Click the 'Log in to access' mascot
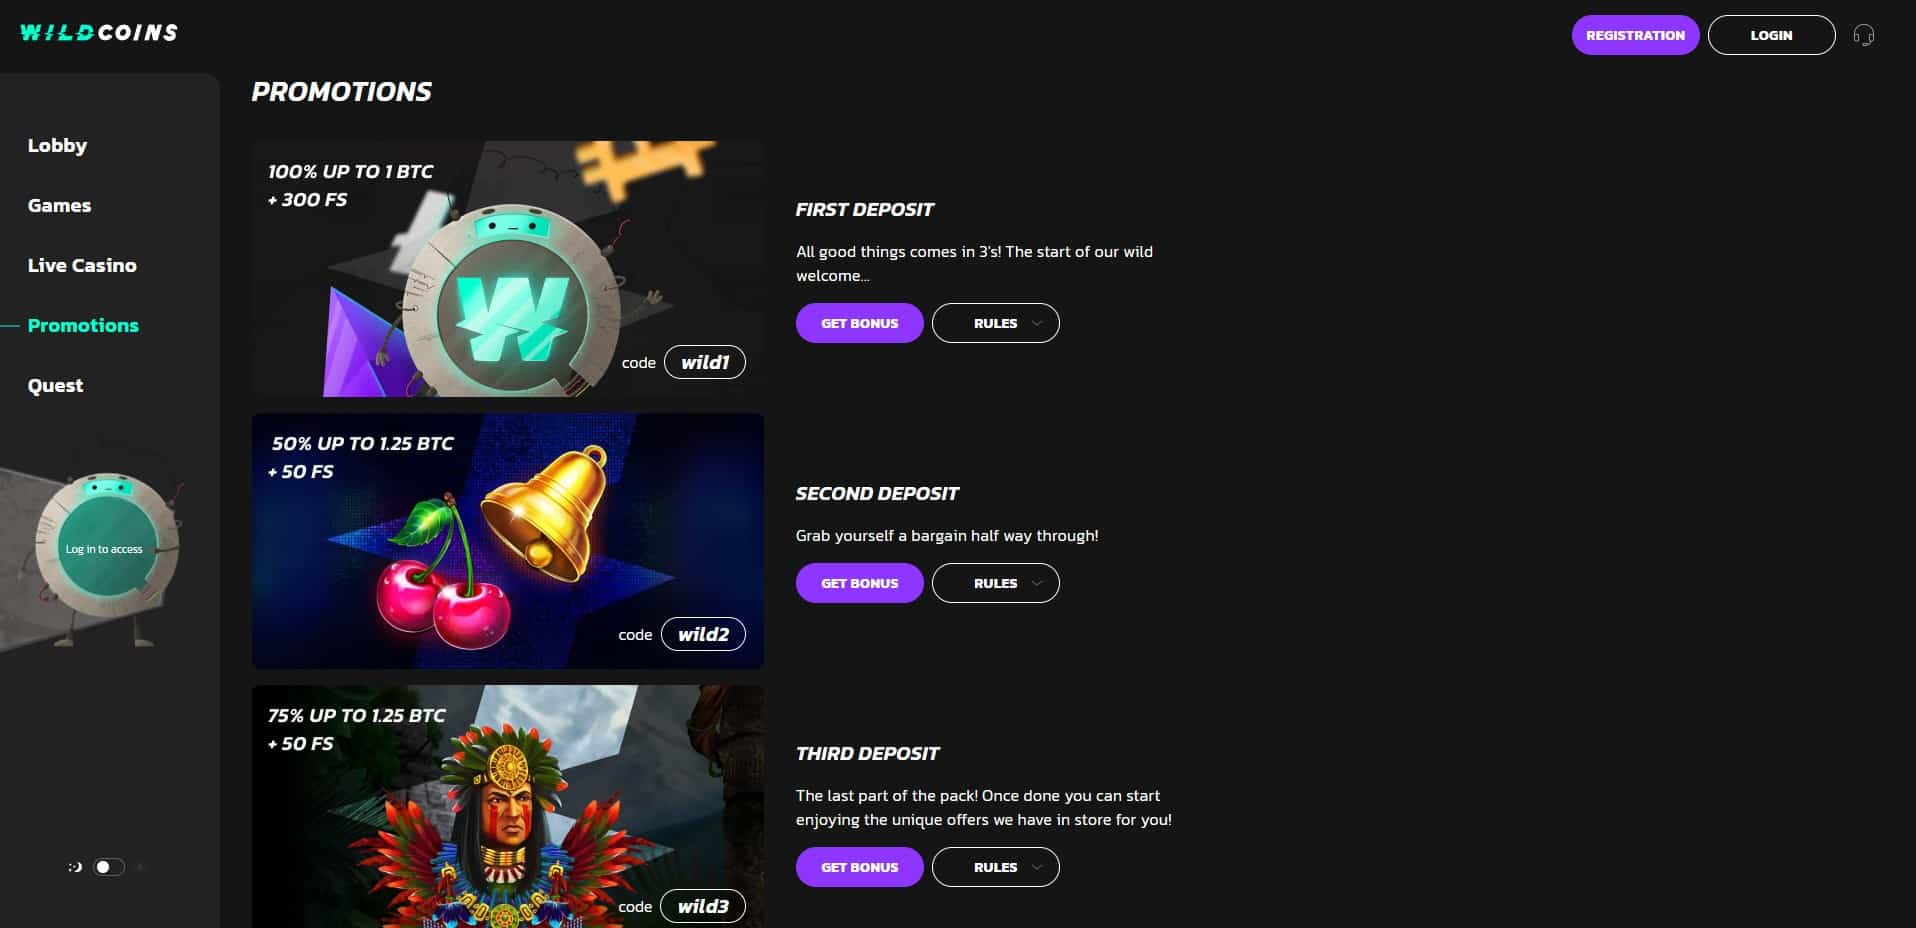 coord(106,548)
